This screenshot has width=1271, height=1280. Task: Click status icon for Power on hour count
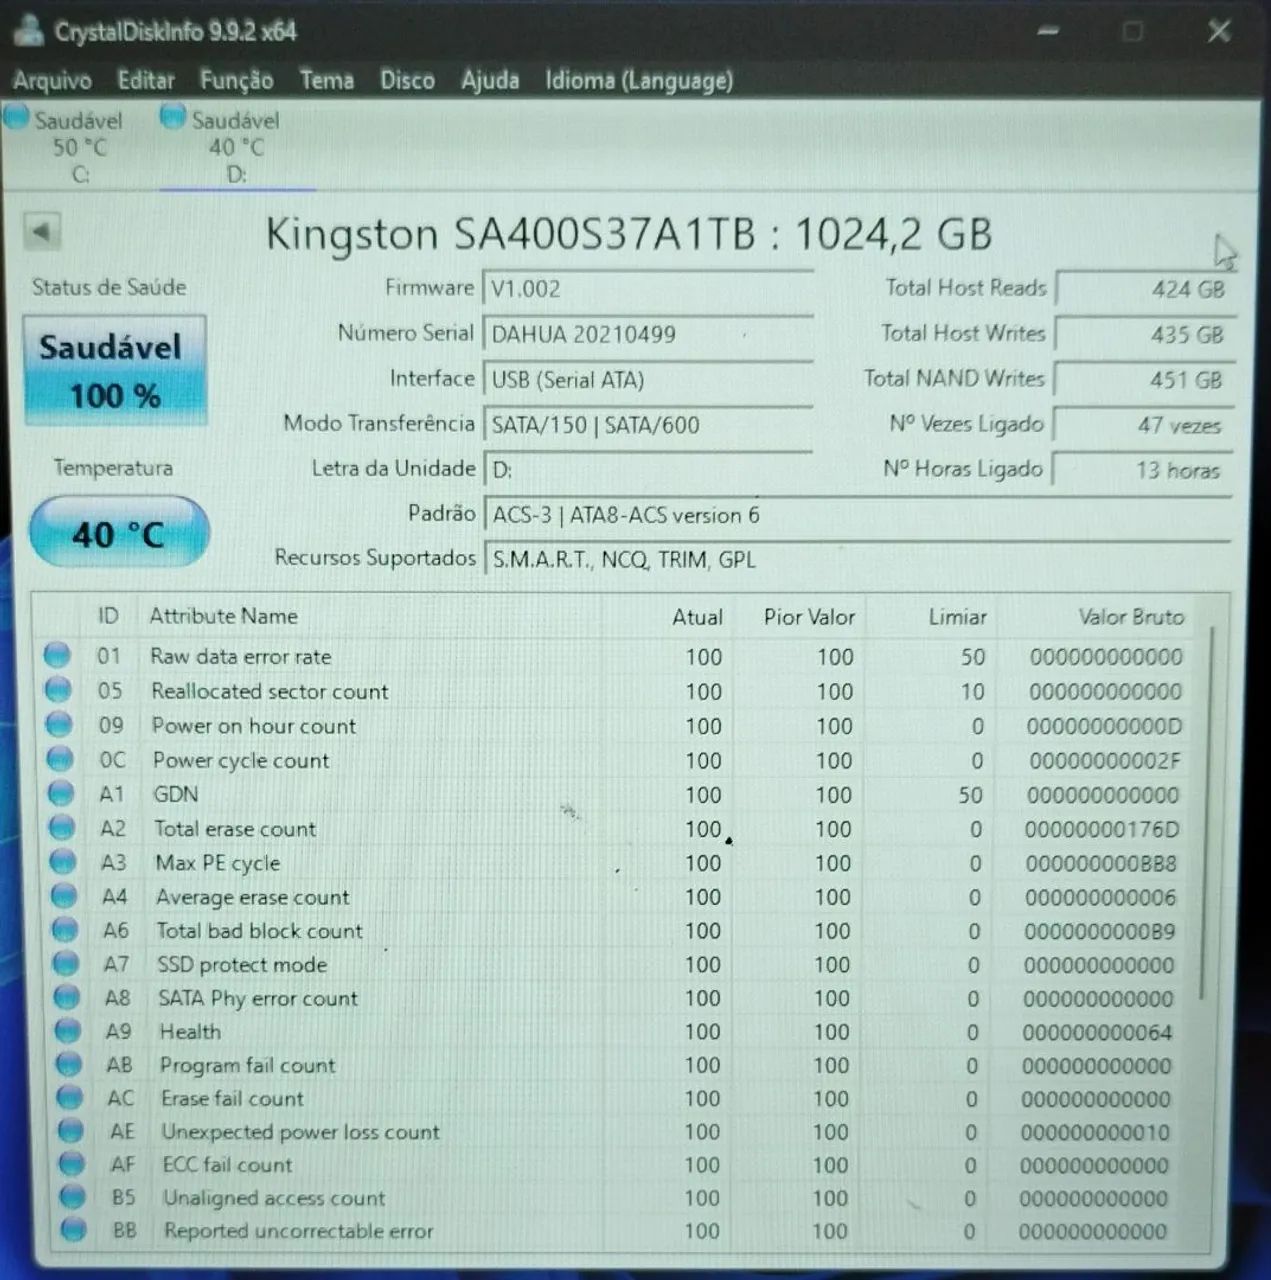click(x=59, y=724)
